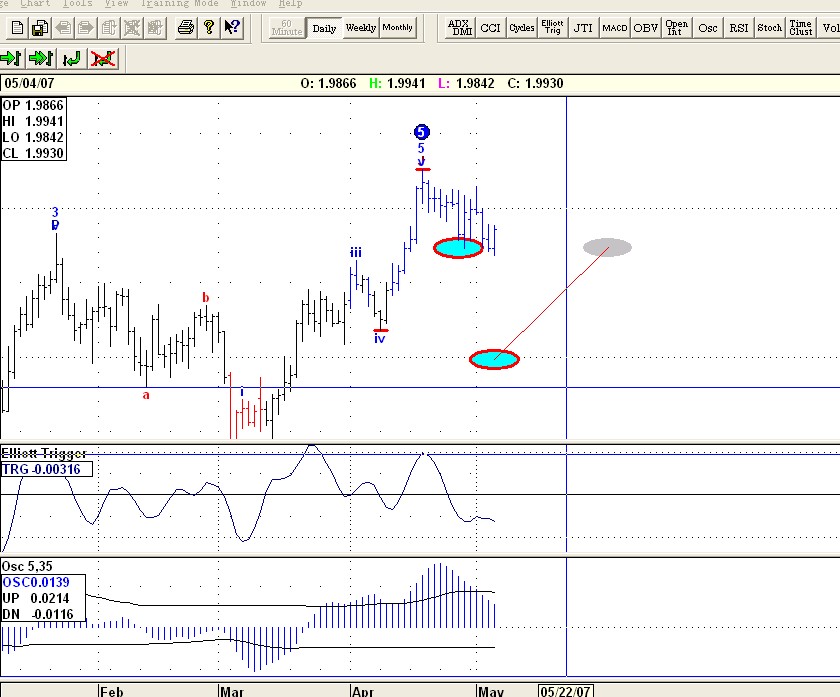Toggle the MACD indicator
Image resolution: width=840 pixels, height=697 pixels.
[614, 28]
